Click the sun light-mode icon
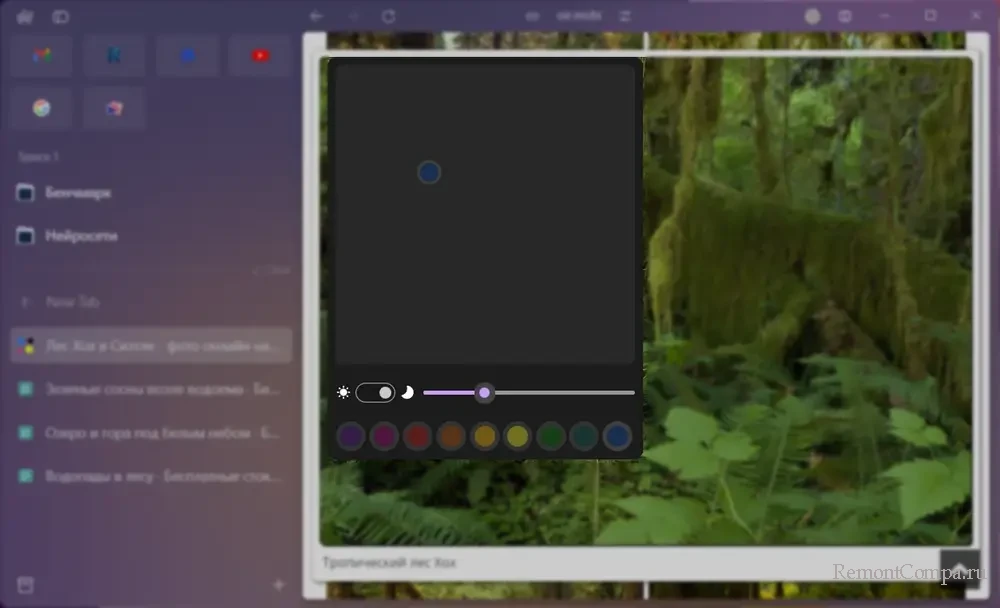1000x608 pixels. pyautogui.click(x=343, y=393)
